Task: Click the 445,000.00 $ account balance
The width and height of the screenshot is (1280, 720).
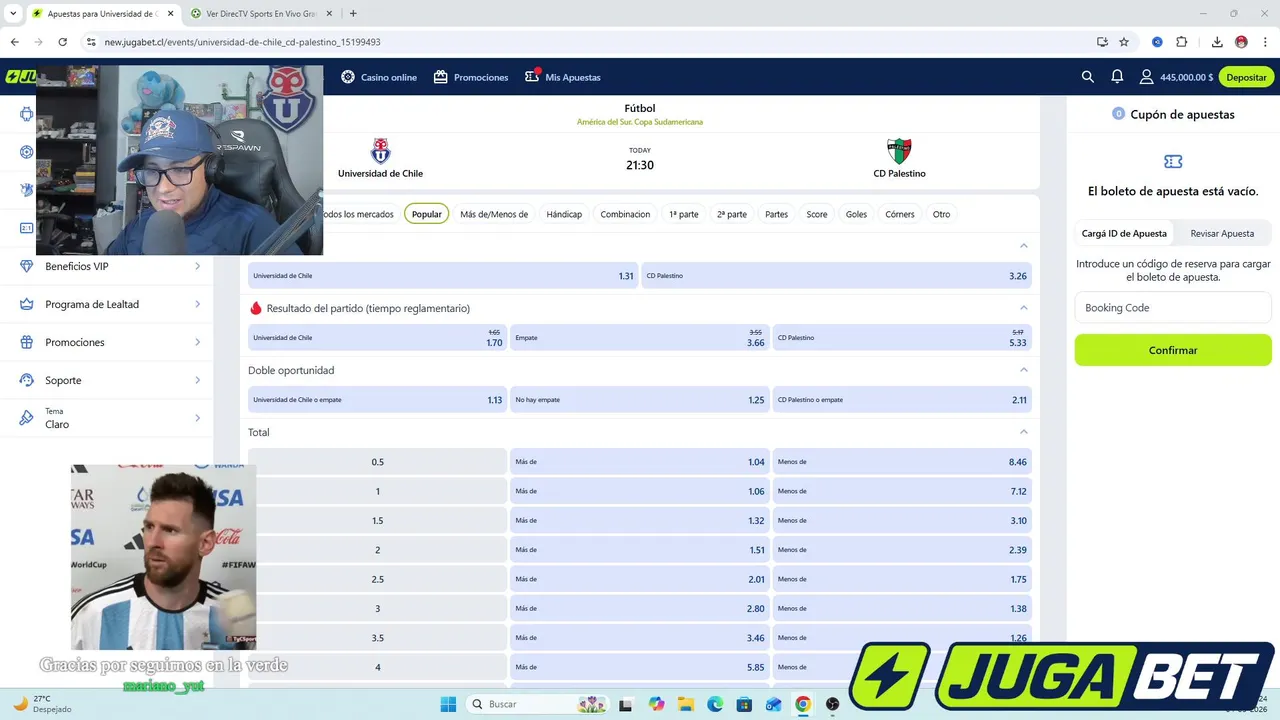Action: click(1187, 77)
